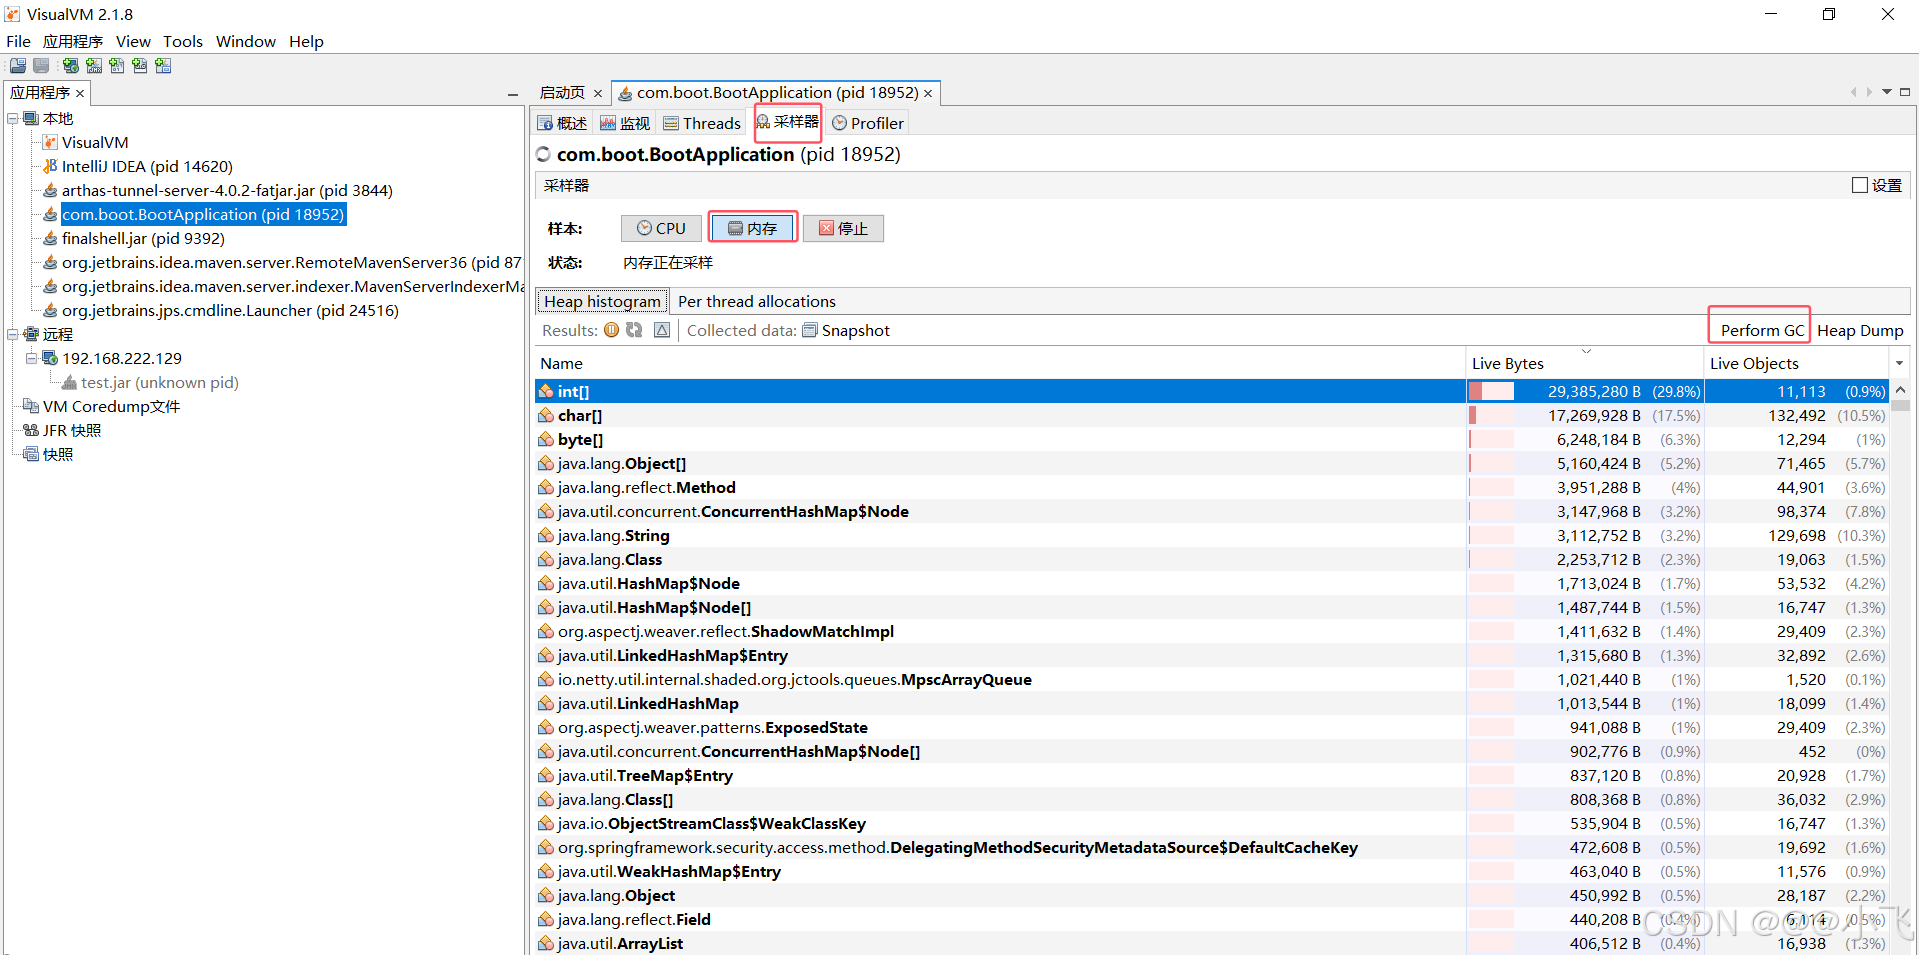Screen dimensions: 1919x955
Task: Open the Tools menu
Action: (x=183, y=41)
